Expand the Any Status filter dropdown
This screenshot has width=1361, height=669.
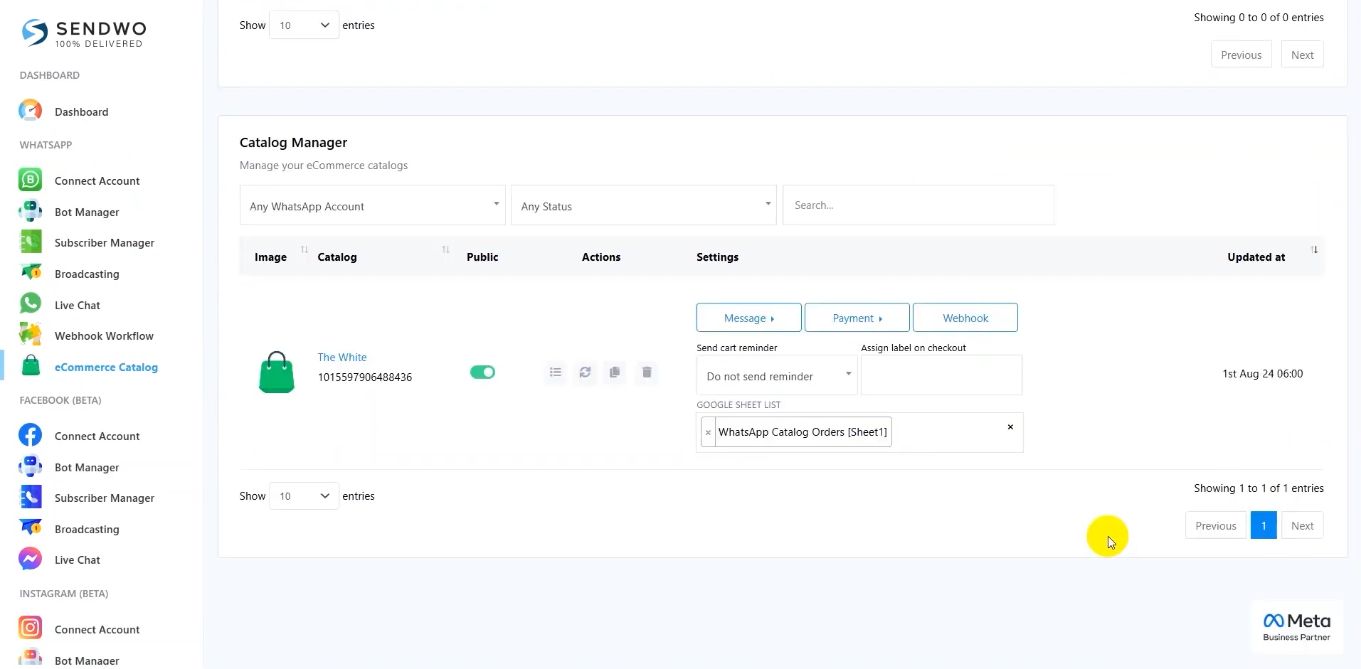643,206
